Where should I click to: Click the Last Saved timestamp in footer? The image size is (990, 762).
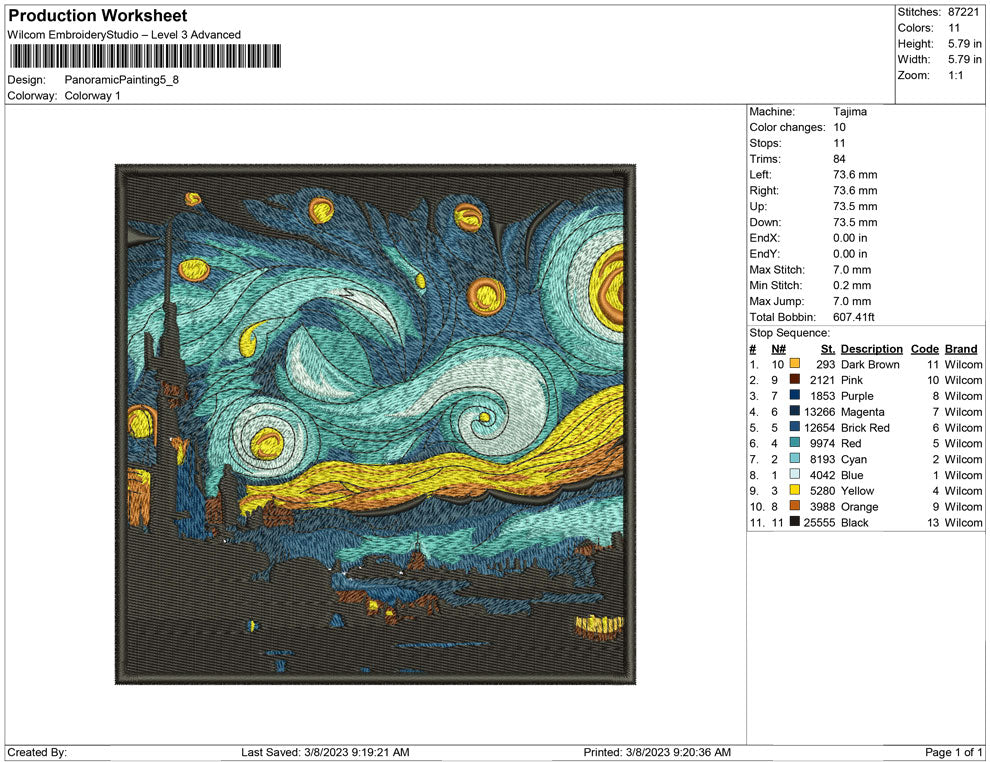(x=325, y=752)
